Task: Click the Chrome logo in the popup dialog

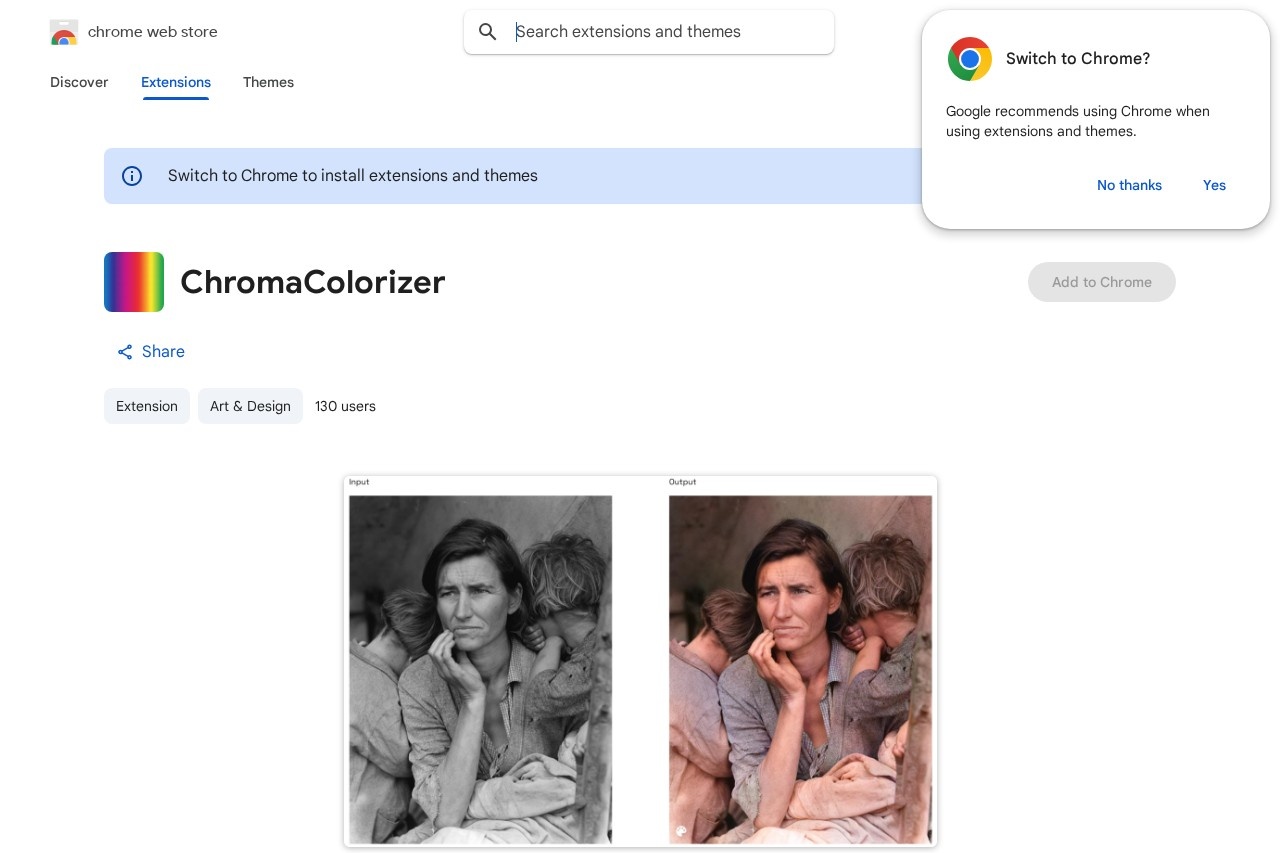Action: [969, 59]
